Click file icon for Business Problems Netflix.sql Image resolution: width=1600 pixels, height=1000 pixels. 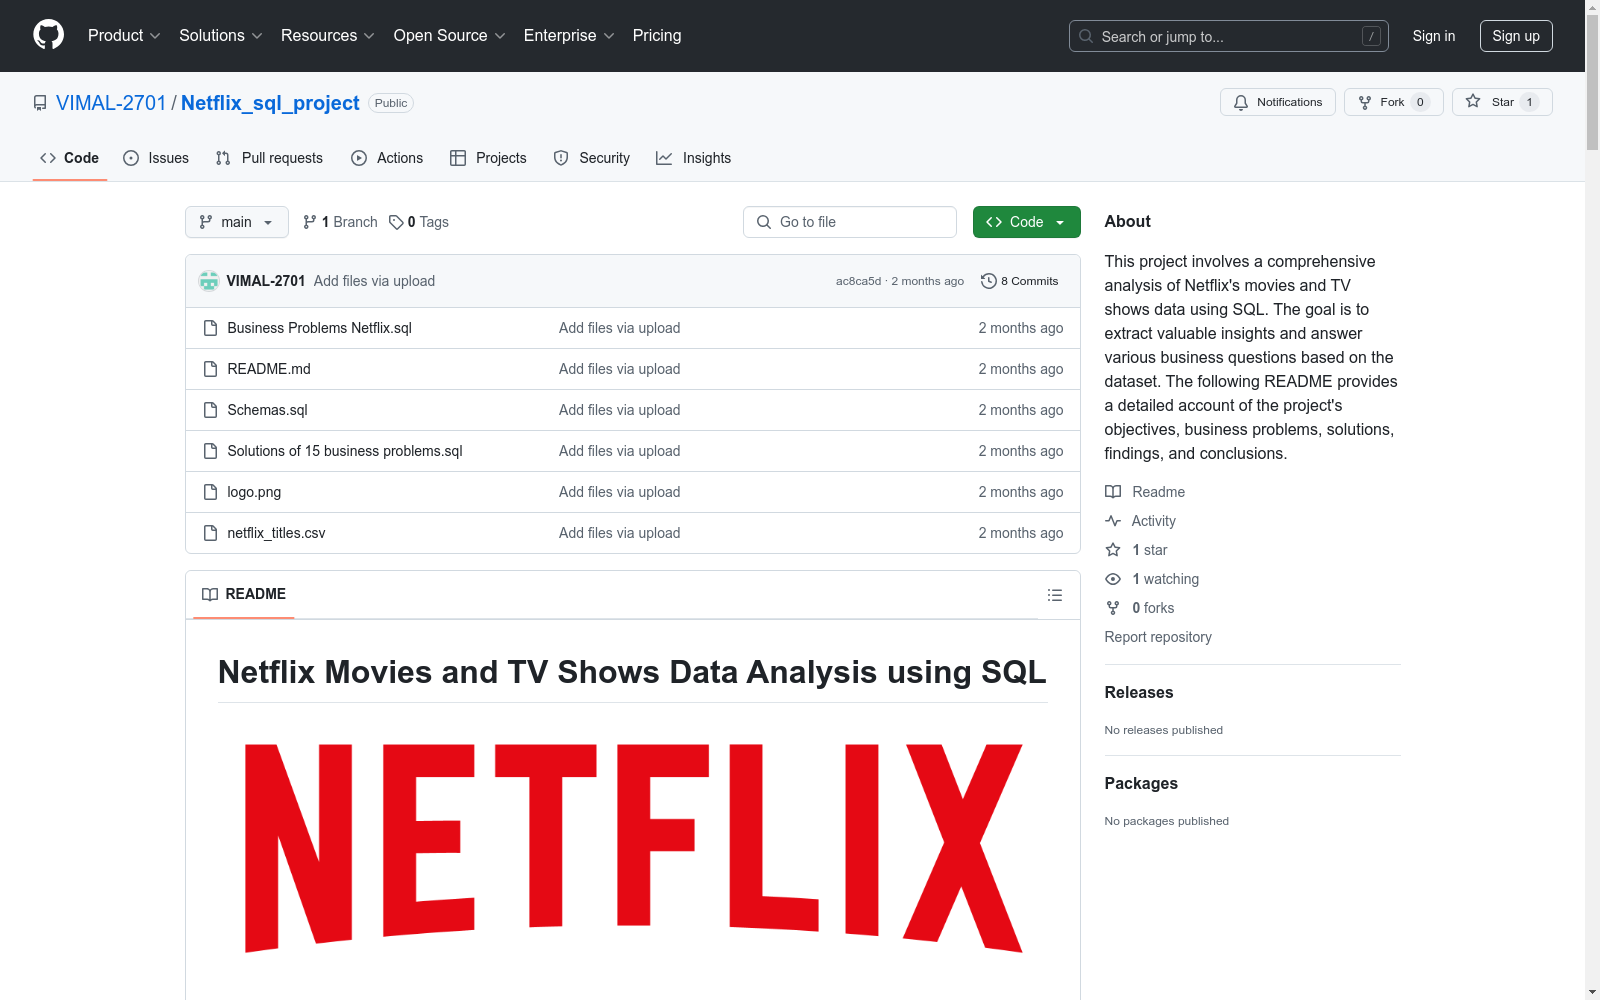pos(210,328)
